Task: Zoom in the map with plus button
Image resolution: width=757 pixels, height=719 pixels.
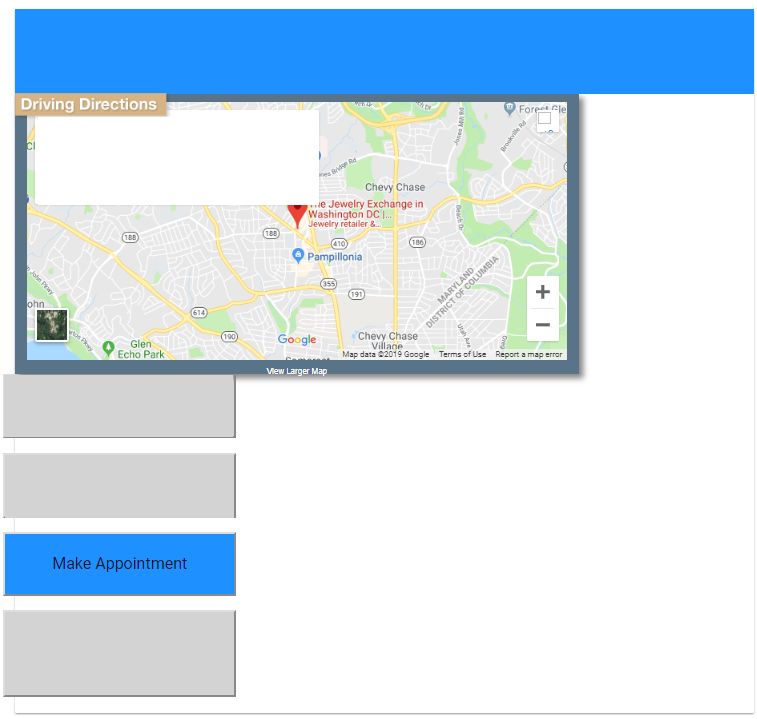Action: point(543,292)
